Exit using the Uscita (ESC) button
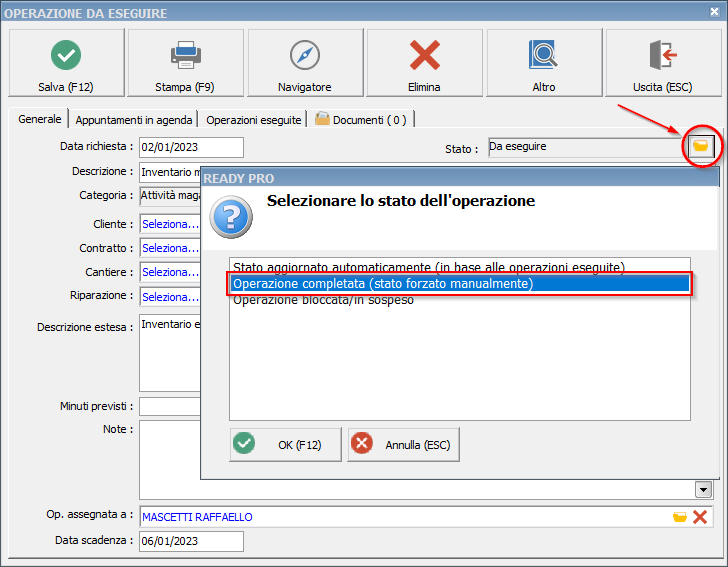The height and width of the screenshot is (567, 728). pyautogui.click(x=663, y=63)
